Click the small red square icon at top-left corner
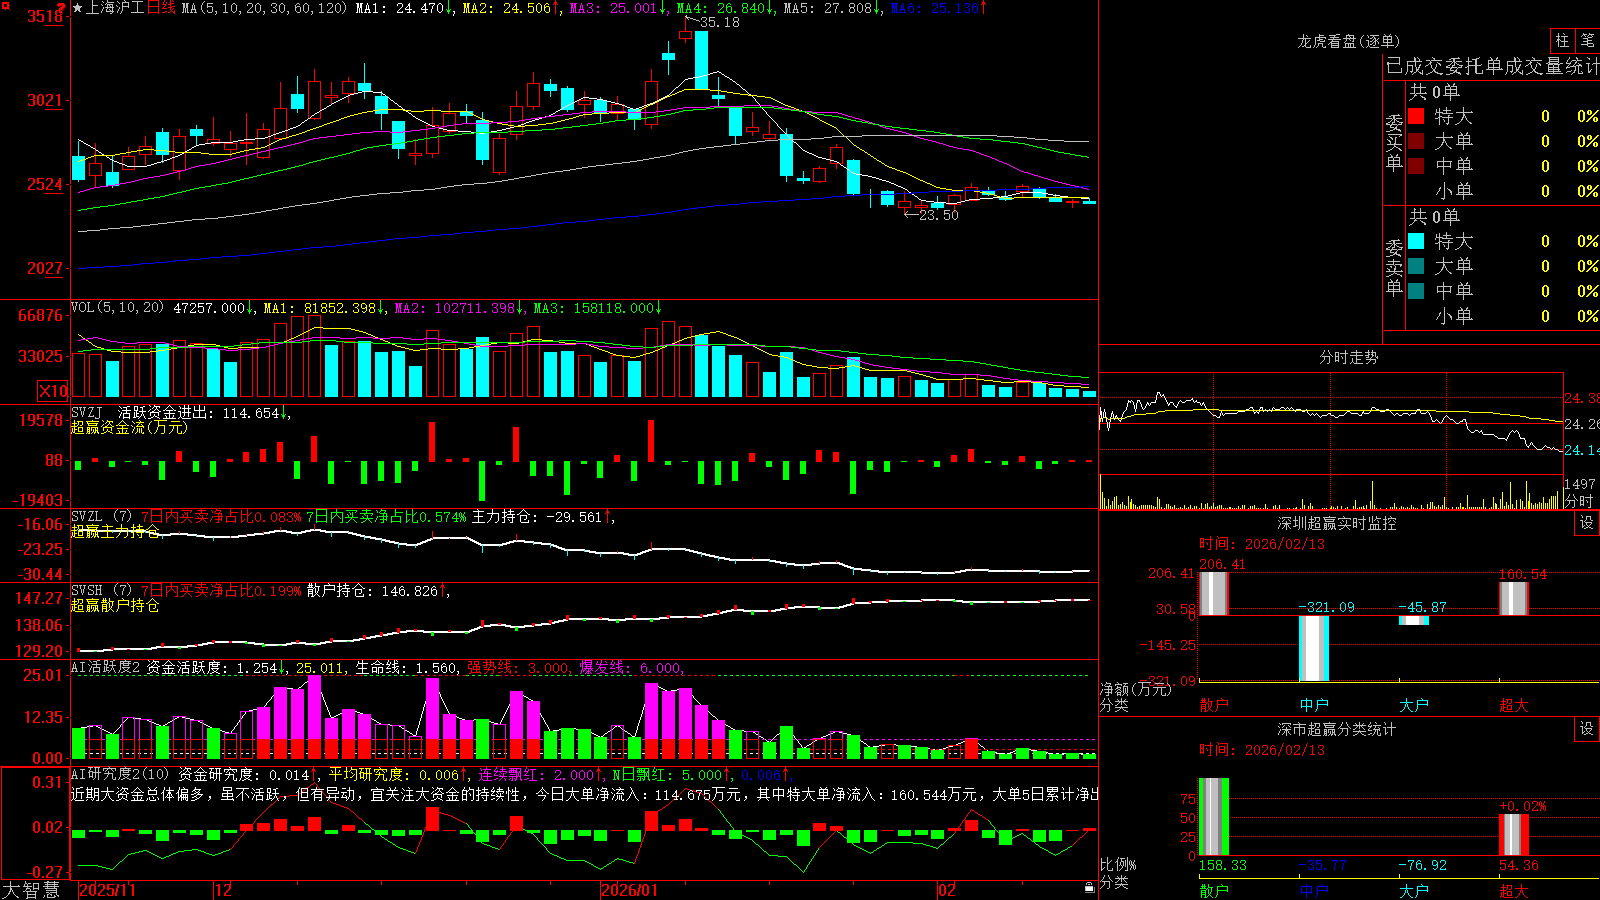The height and width of the screenshot is (900, 1600). click(x=4, y=4)
